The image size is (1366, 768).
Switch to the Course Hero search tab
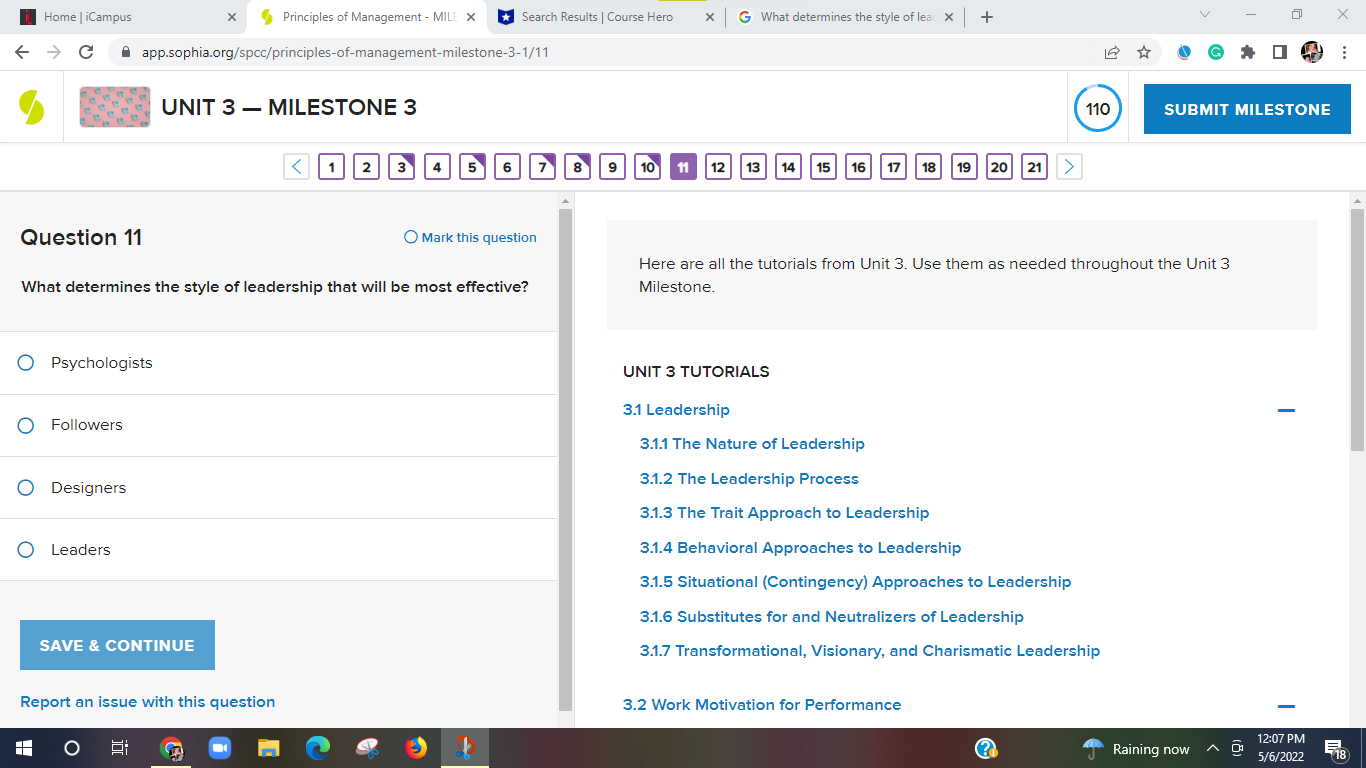pyautogui.click(x=606, y=17)
